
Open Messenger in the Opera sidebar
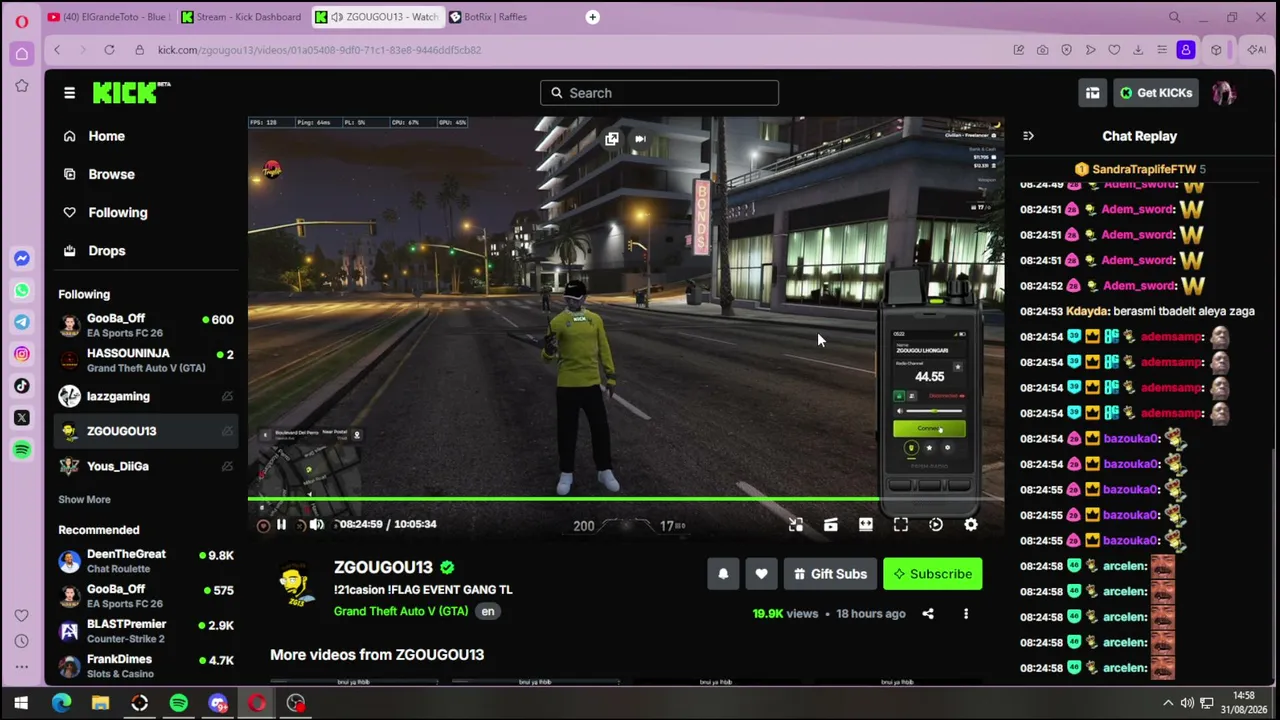[21, 258]
